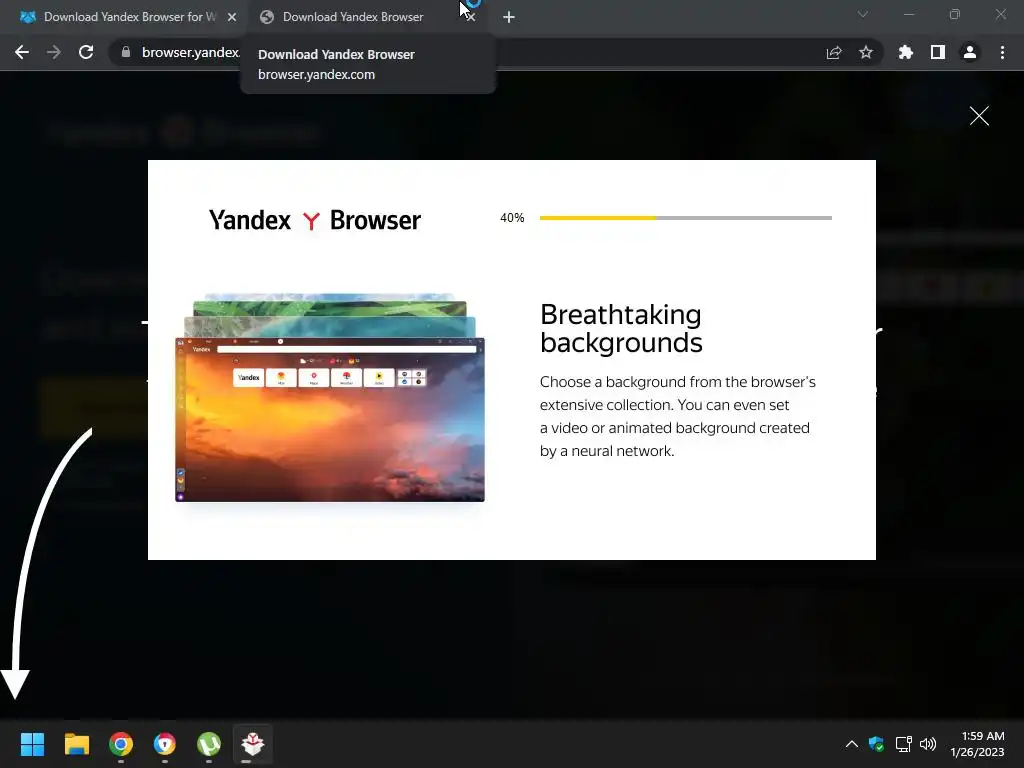Close the Yandex download overlay with X

[979, 116]
